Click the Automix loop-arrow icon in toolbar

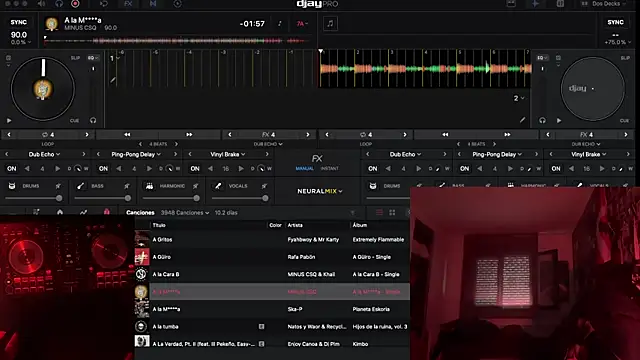tap(104, 4)
